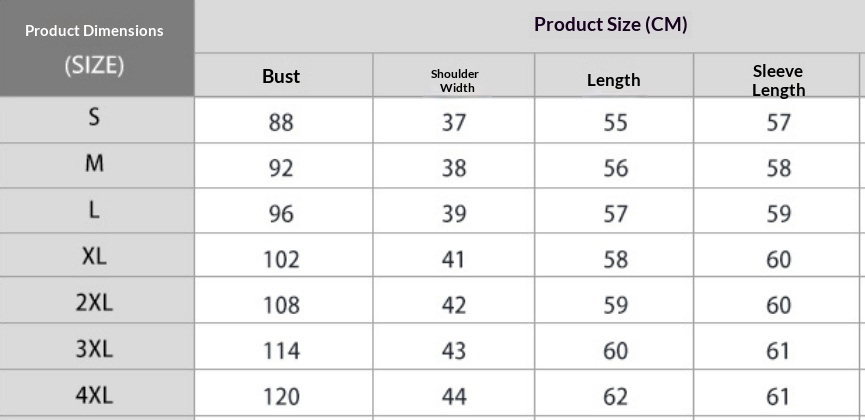Image resolution: width=865 pixels, height=420 pixels.
Task: Click bust value 88 for size S
Action: 281,123
